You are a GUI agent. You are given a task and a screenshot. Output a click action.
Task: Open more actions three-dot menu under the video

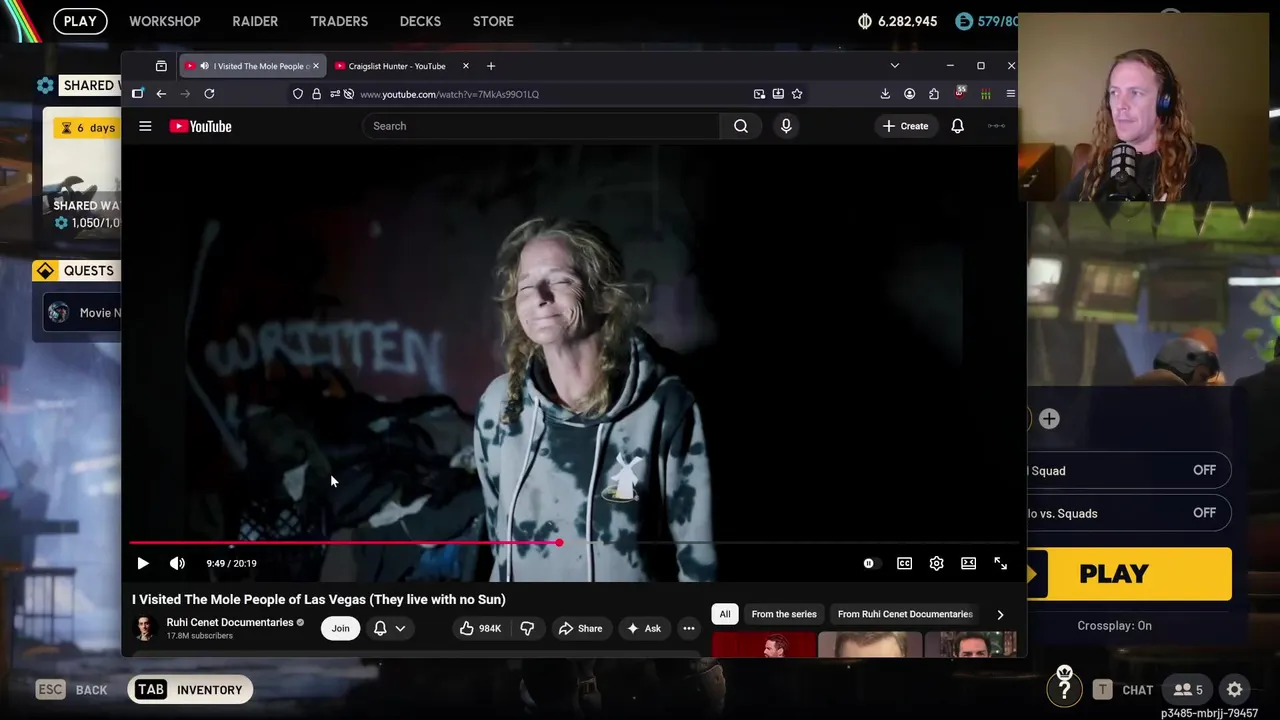tap(688, 628)
